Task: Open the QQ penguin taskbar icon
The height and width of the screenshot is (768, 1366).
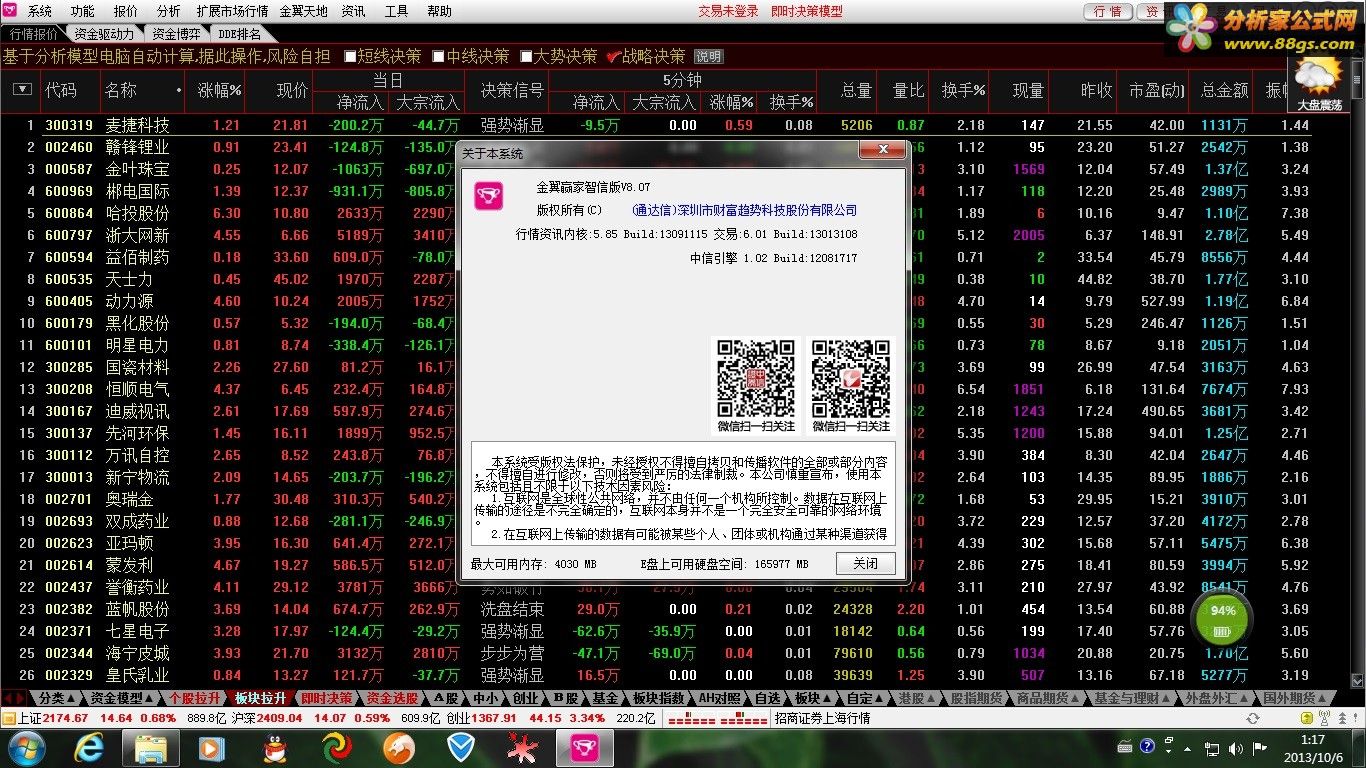Action: coord(275,747)
